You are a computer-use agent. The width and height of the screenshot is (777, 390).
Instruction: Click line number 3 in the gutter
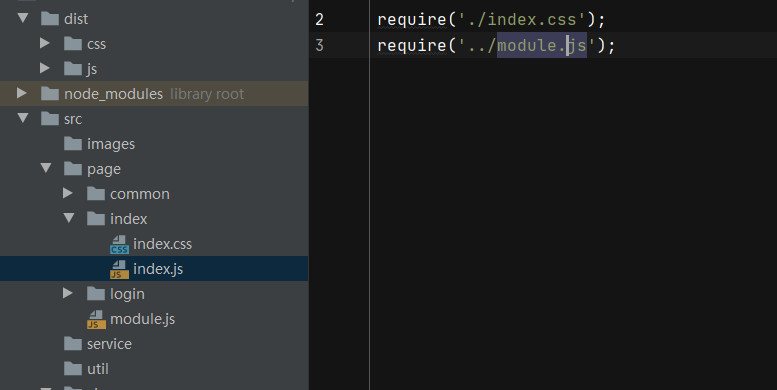pos(320,46)
